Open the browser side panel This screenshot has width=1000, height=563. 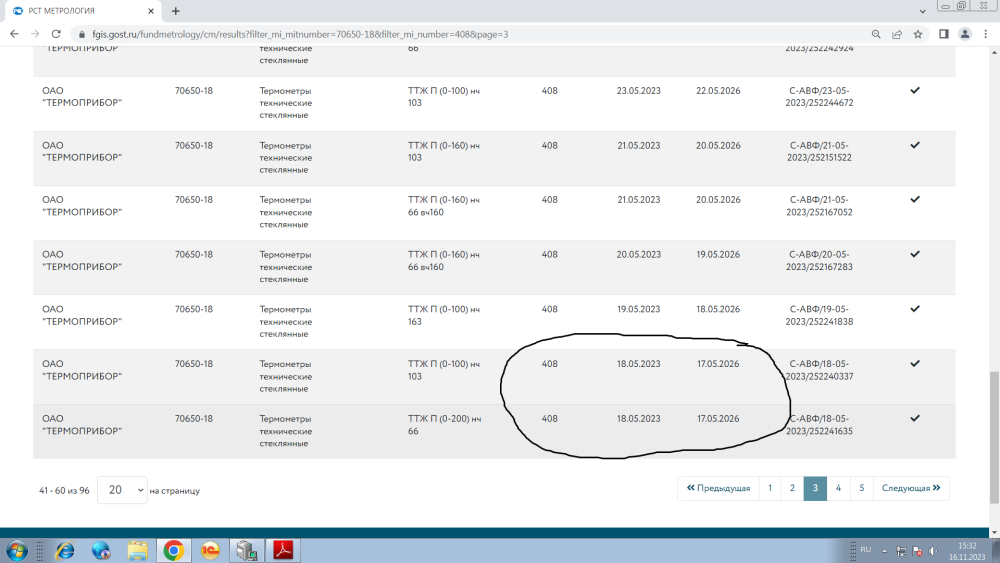pyautogui.click(x=943, y=33)
